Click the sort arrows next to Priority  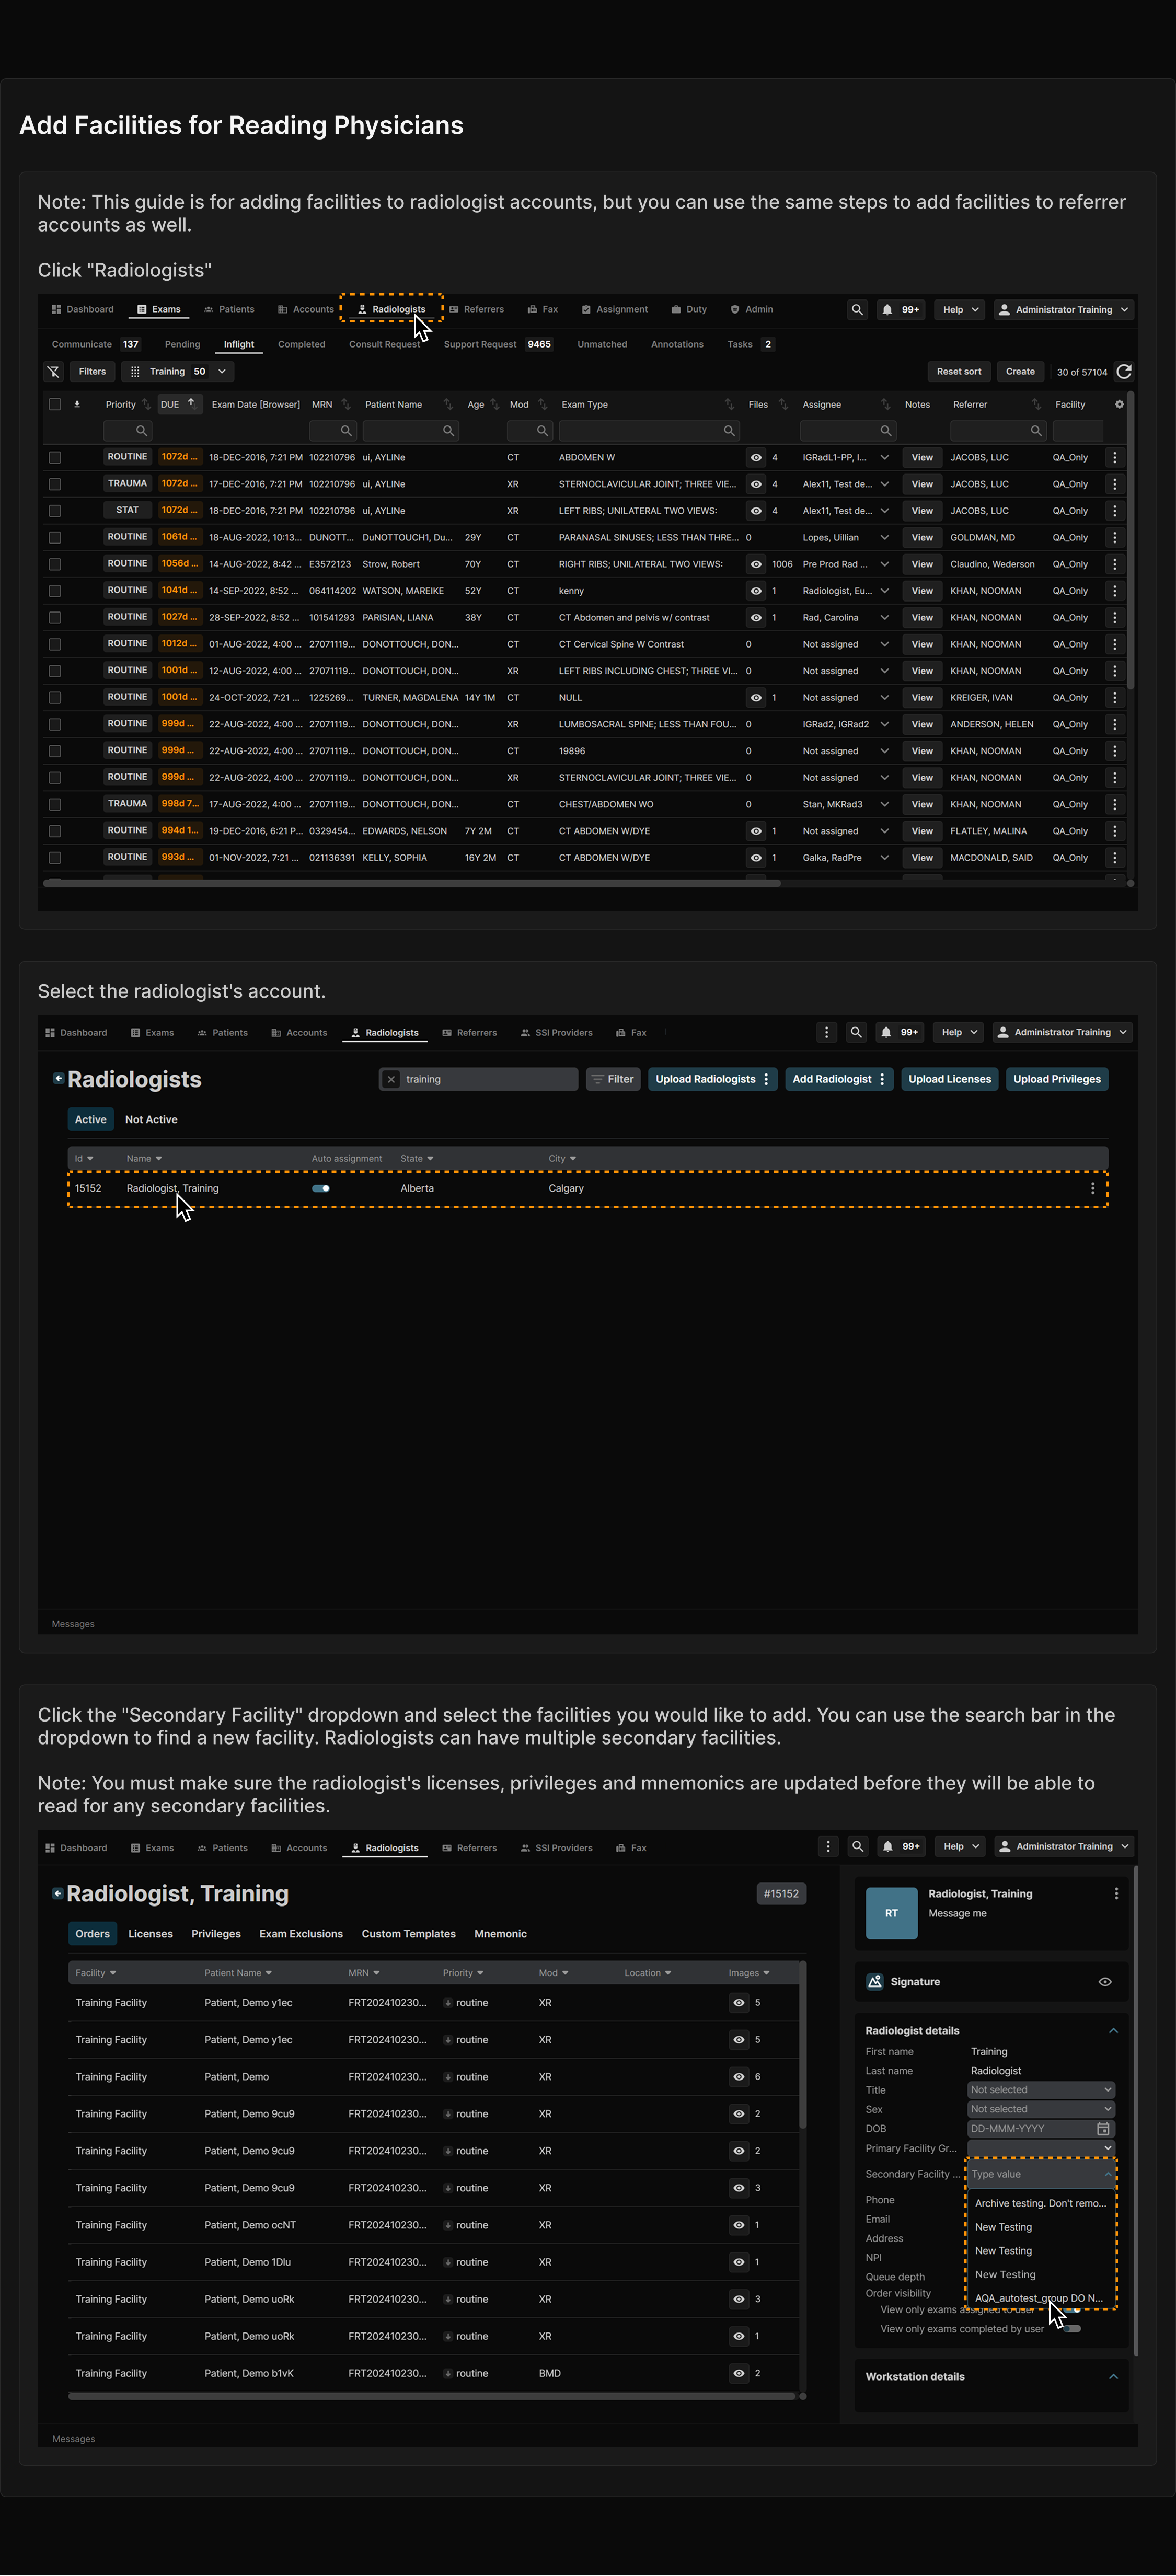[x=146, y=404]
